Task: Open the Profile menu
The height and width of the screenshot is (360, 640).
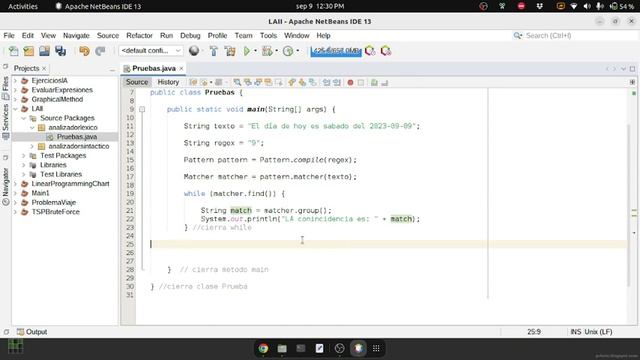Action: coord(217,36)
